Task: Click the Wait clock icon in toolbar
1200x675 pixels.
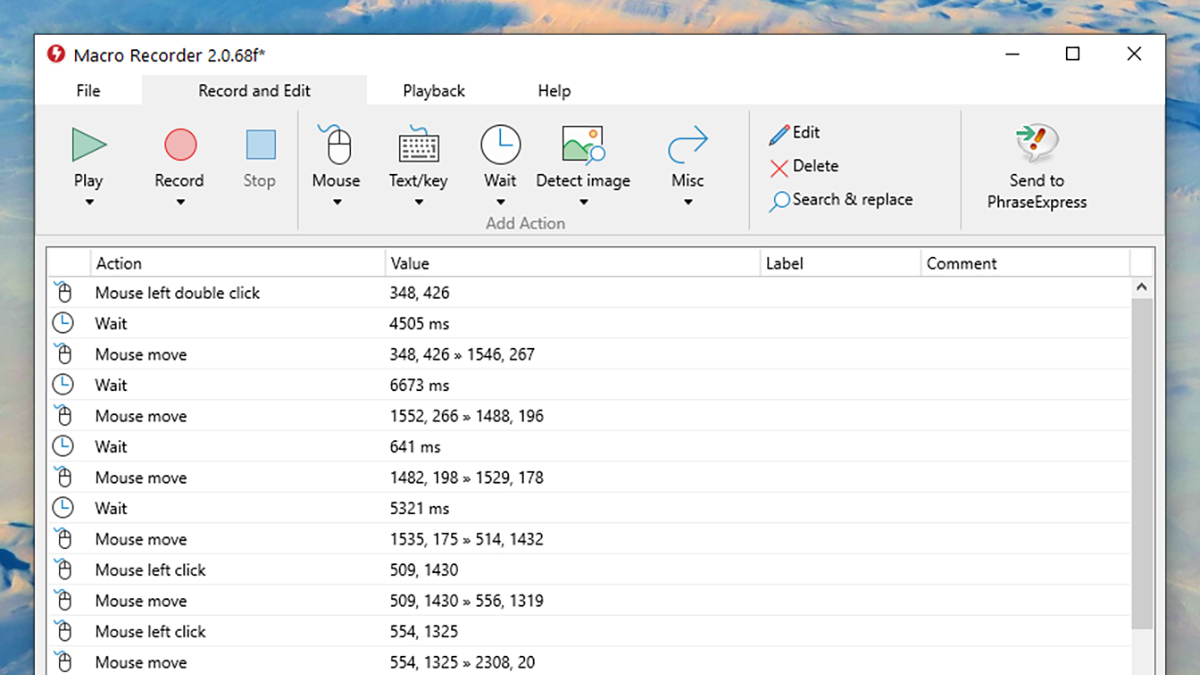Action: [x=500, y=145]
